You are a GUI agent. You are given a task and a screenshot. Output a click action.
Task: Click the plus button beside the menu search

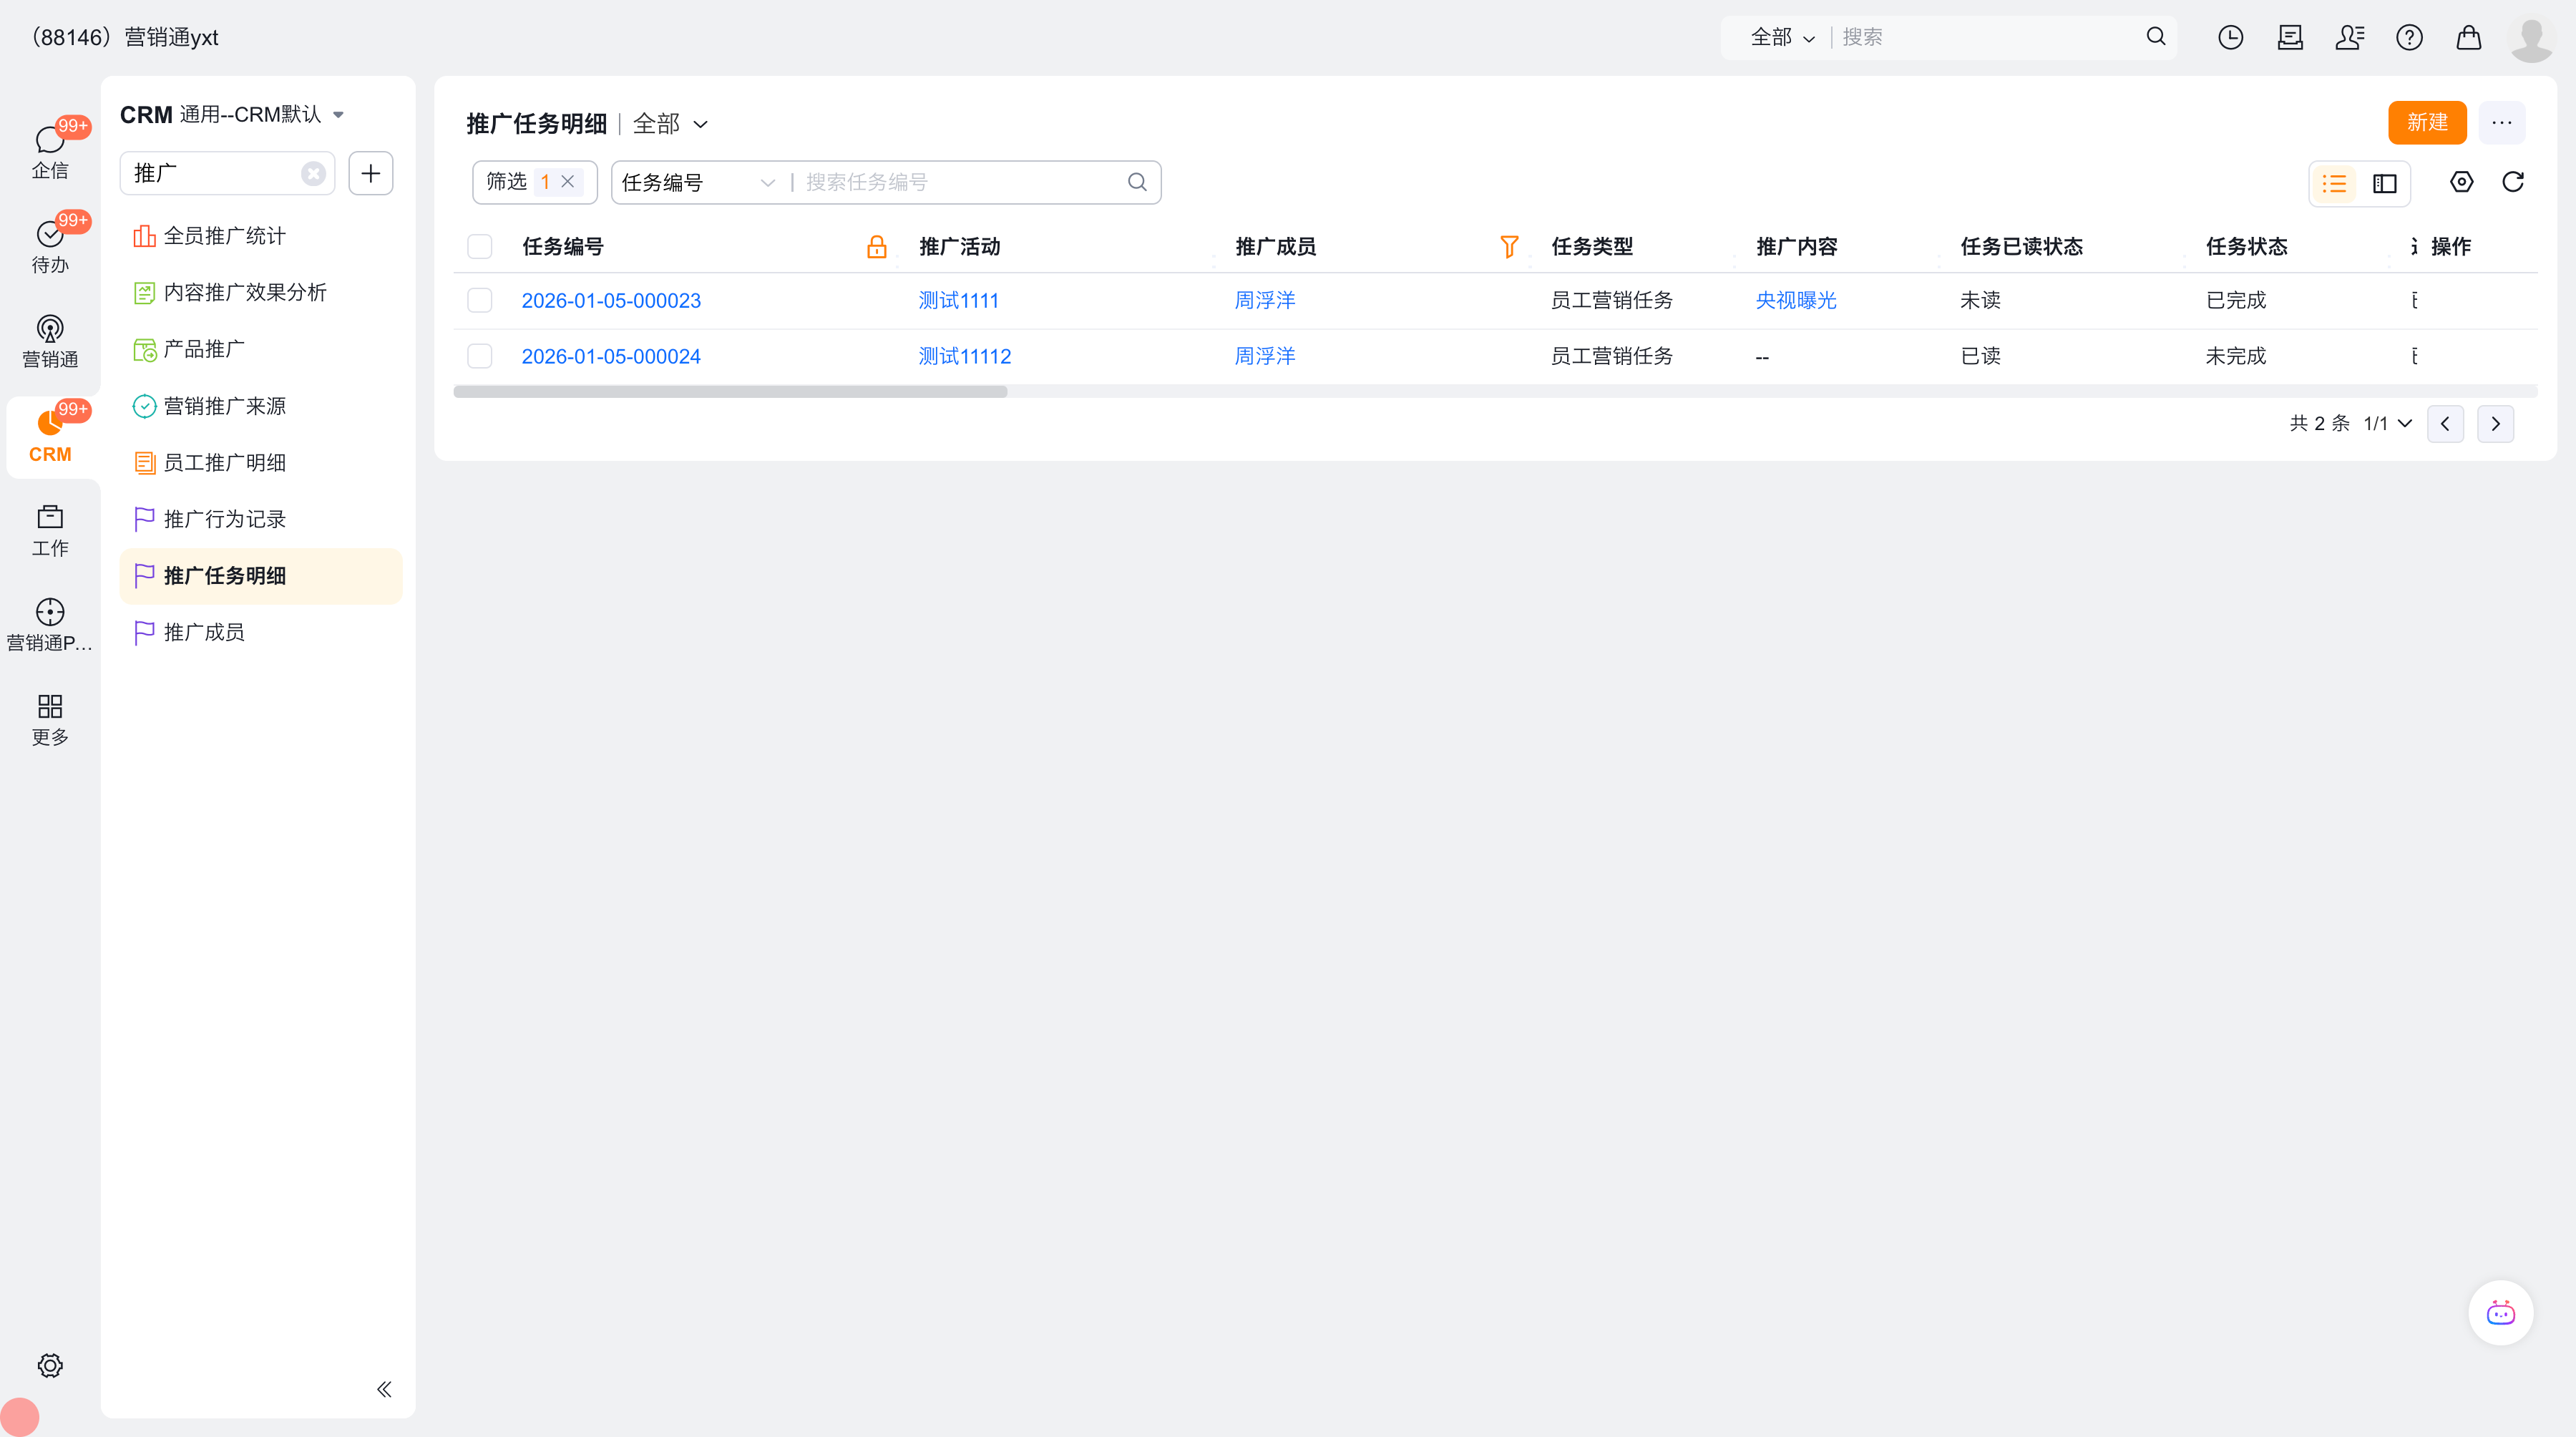coord(371,173)
